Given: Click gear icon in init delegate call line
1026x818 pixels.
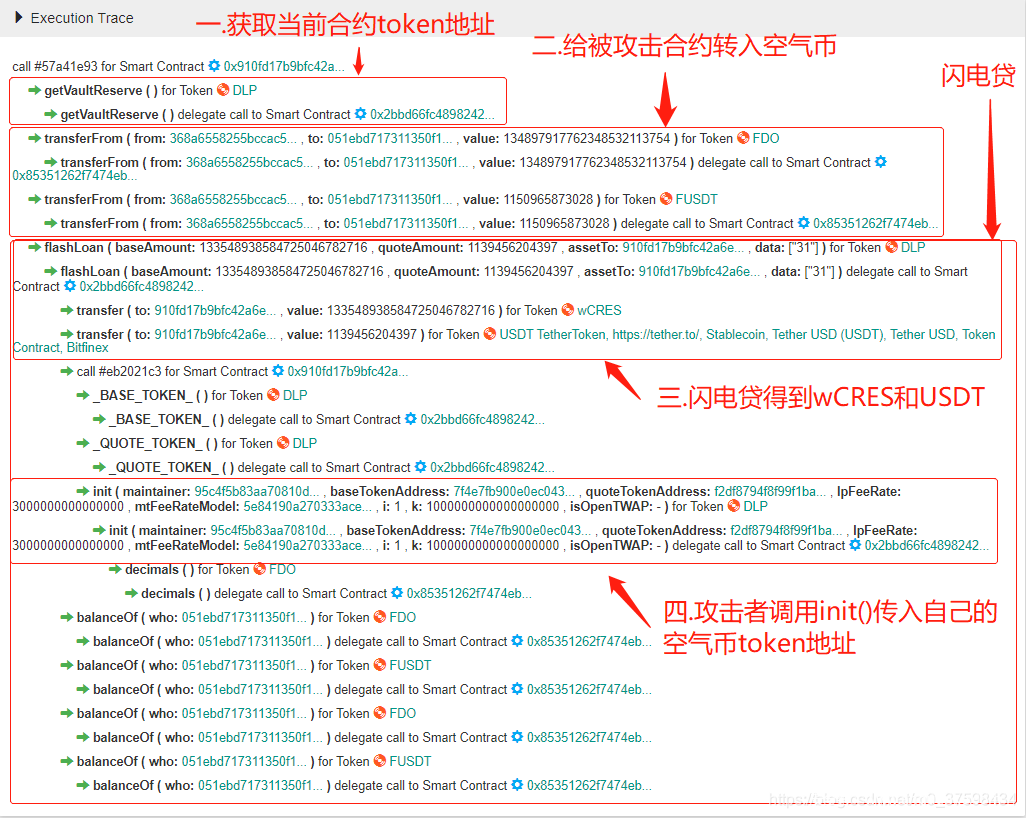Looking at the screenshot, I should click(855, 544).
